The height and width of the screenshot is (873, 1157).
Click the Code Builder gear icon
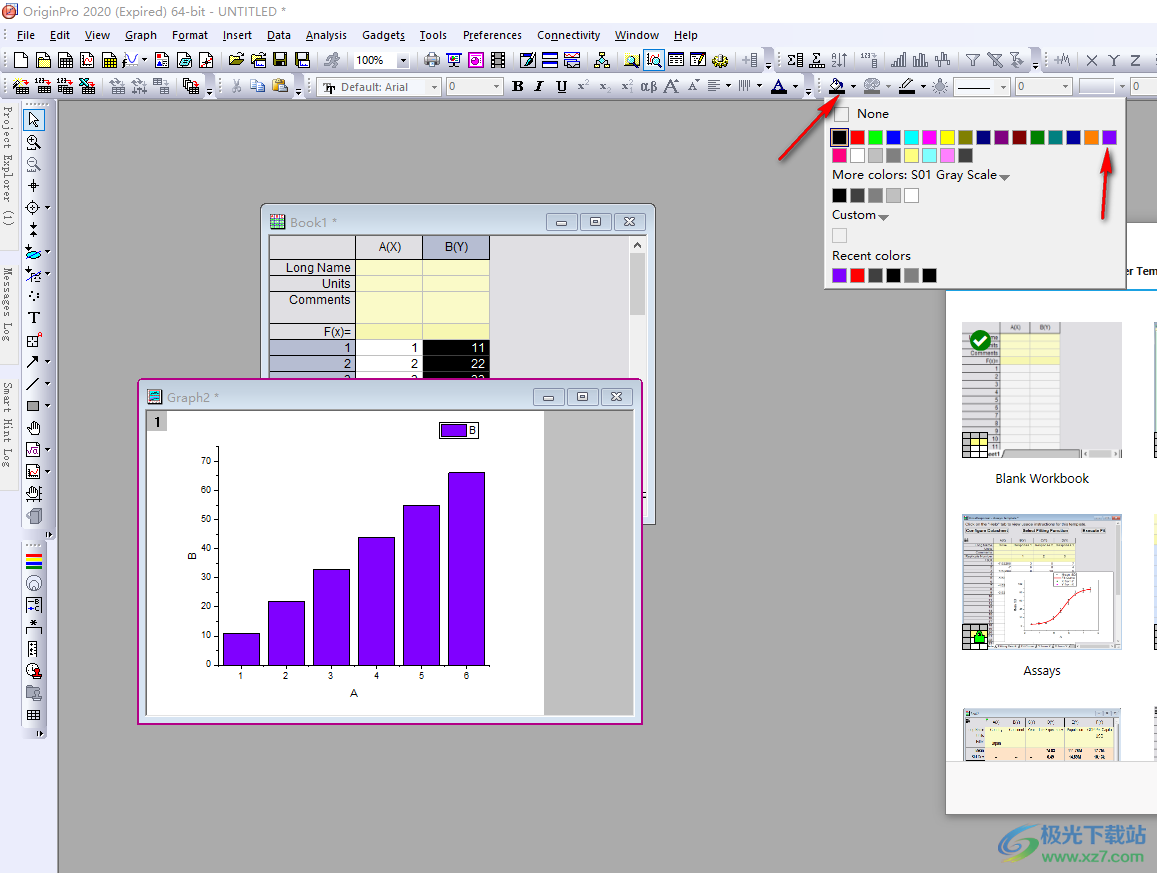click(x=720, y=61)
